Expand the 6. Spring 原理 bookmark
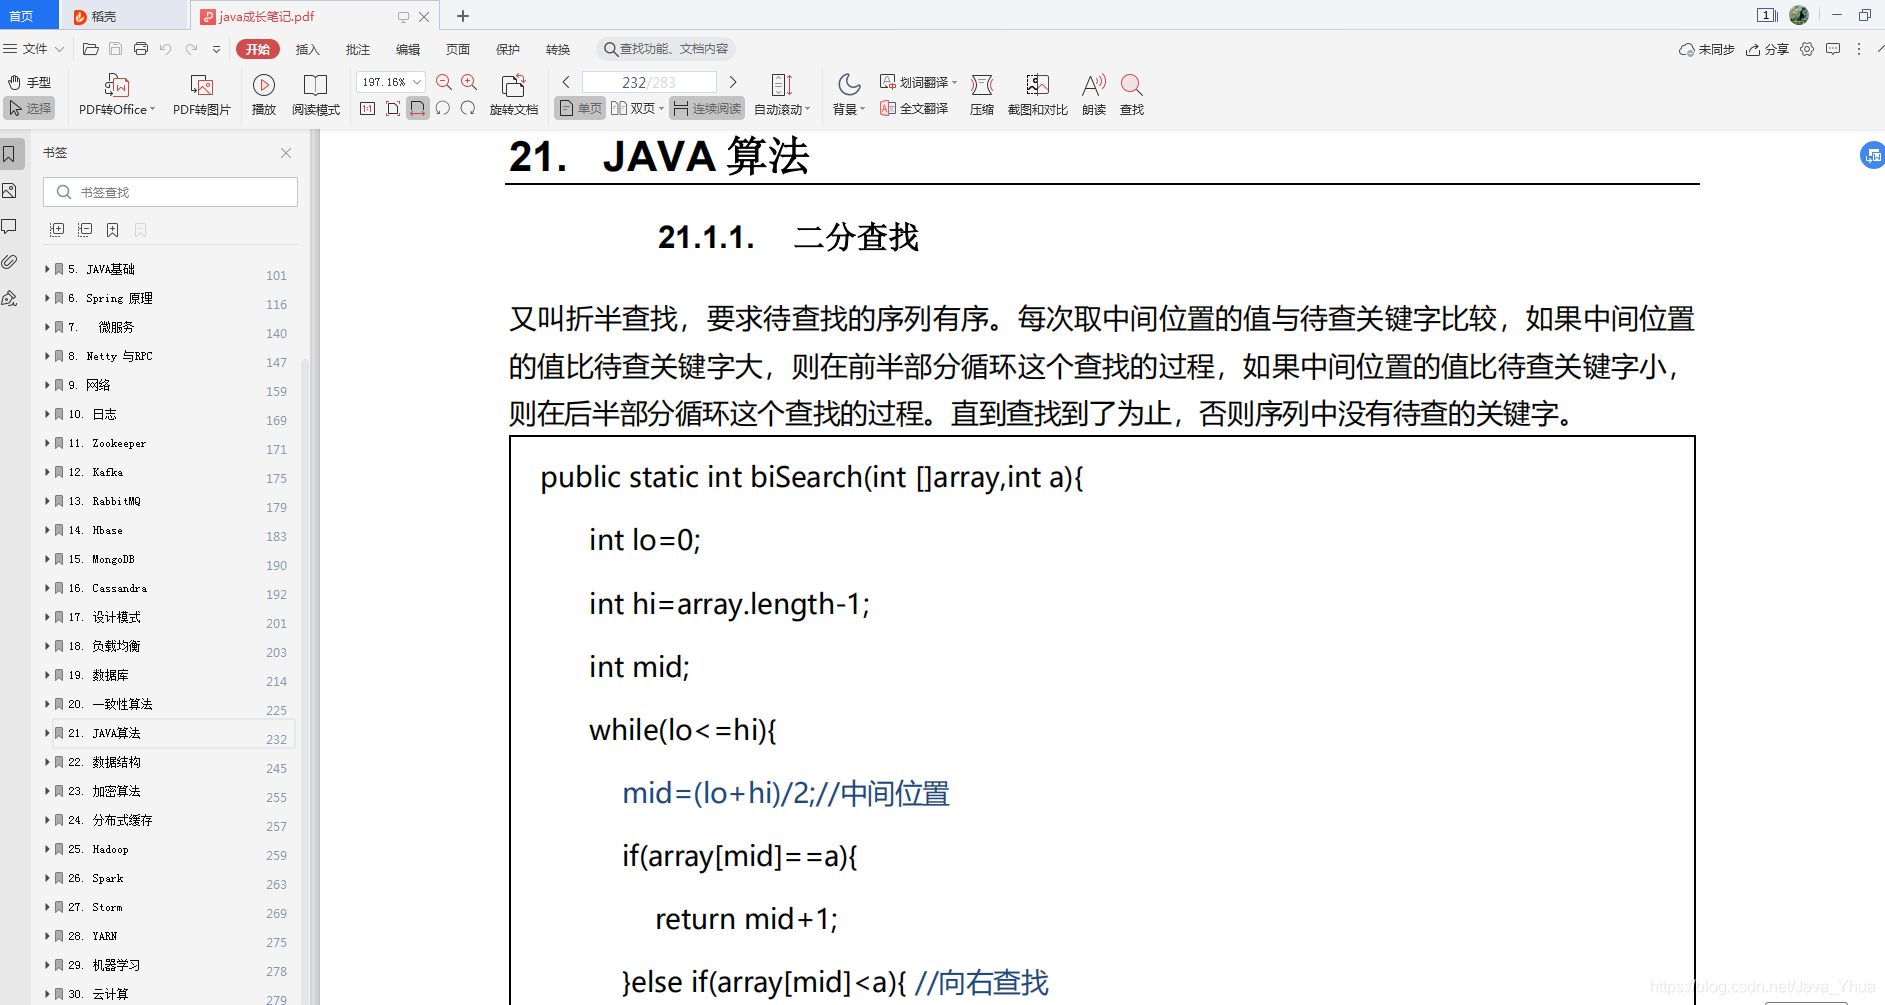 tap(47, 298)
